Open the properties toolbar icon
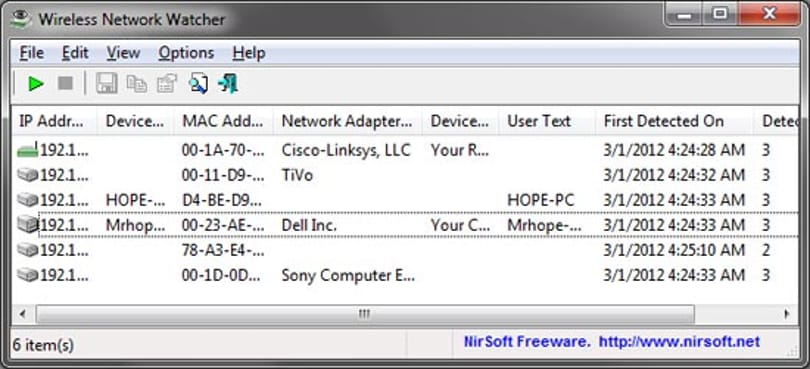810x369 pixels. (167, 83)
